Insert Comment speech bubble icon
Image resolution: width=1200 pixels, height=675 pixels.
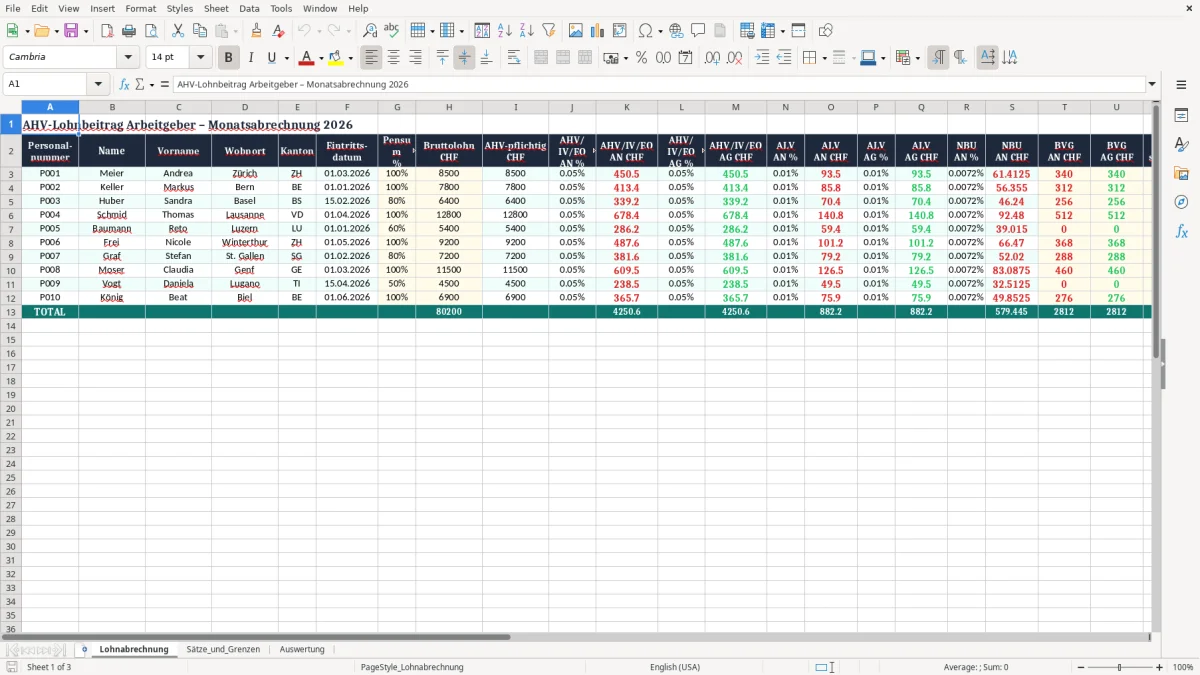coord(698,31)
